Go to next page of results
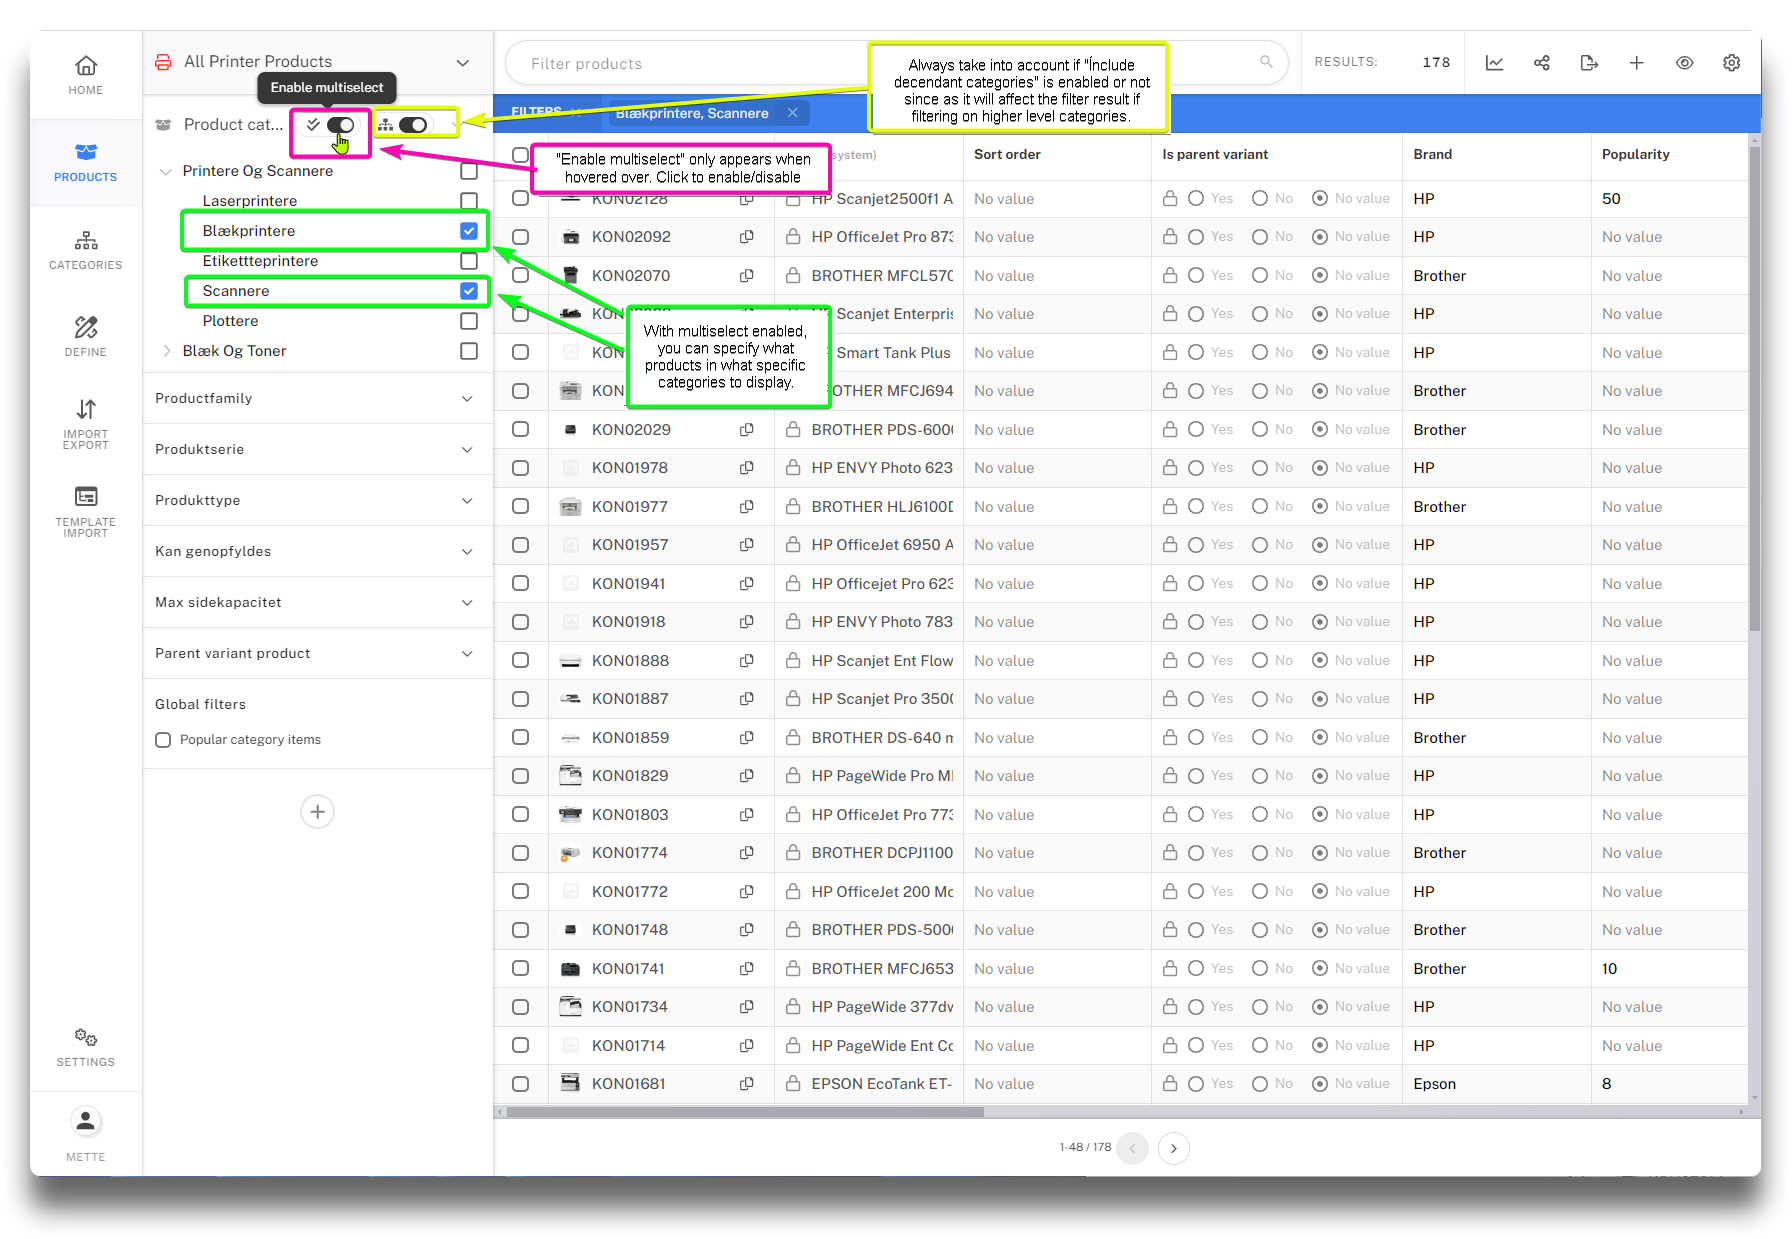The width and height of the screenshot is (1792, 1239). click(1174, 1148)
